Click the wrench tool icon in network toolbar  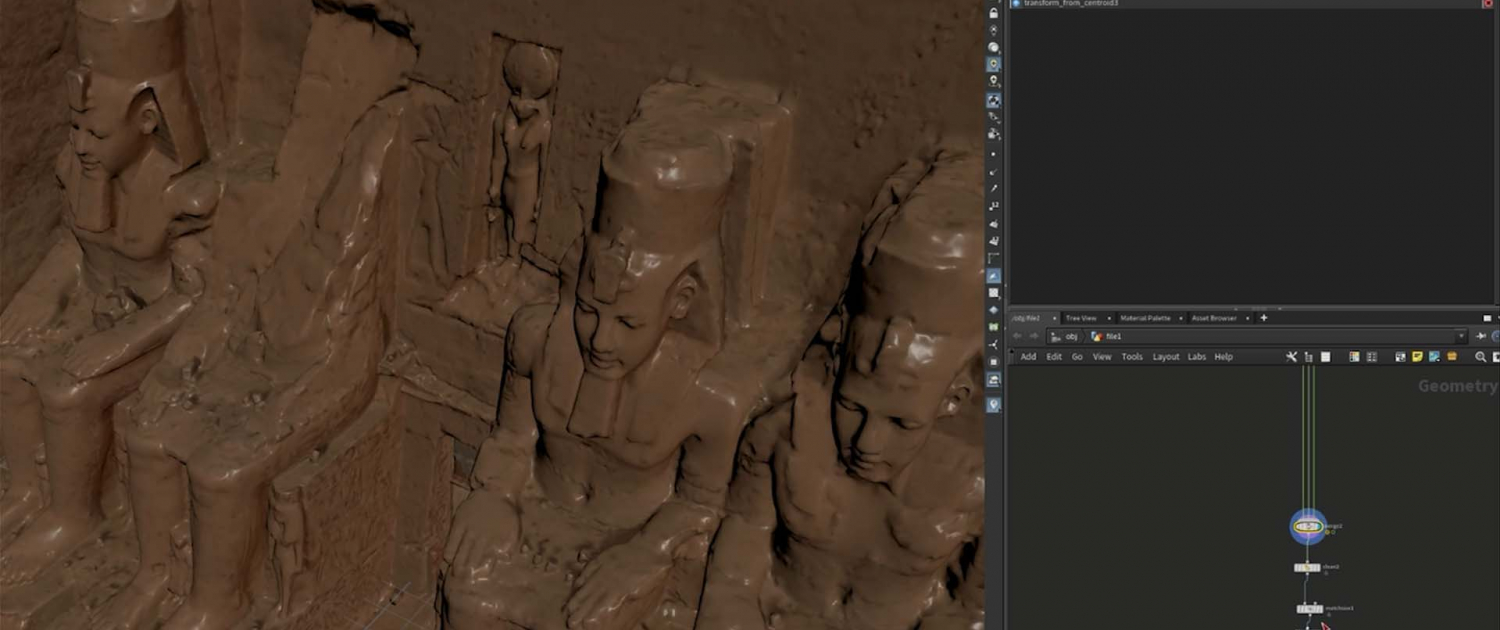[1291, 357]
